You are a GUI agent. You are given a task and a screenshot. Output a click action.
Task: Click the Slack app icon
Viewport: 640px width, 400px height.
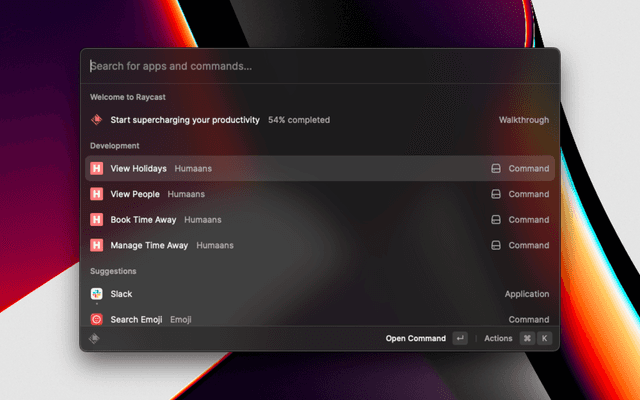point(97,294)
